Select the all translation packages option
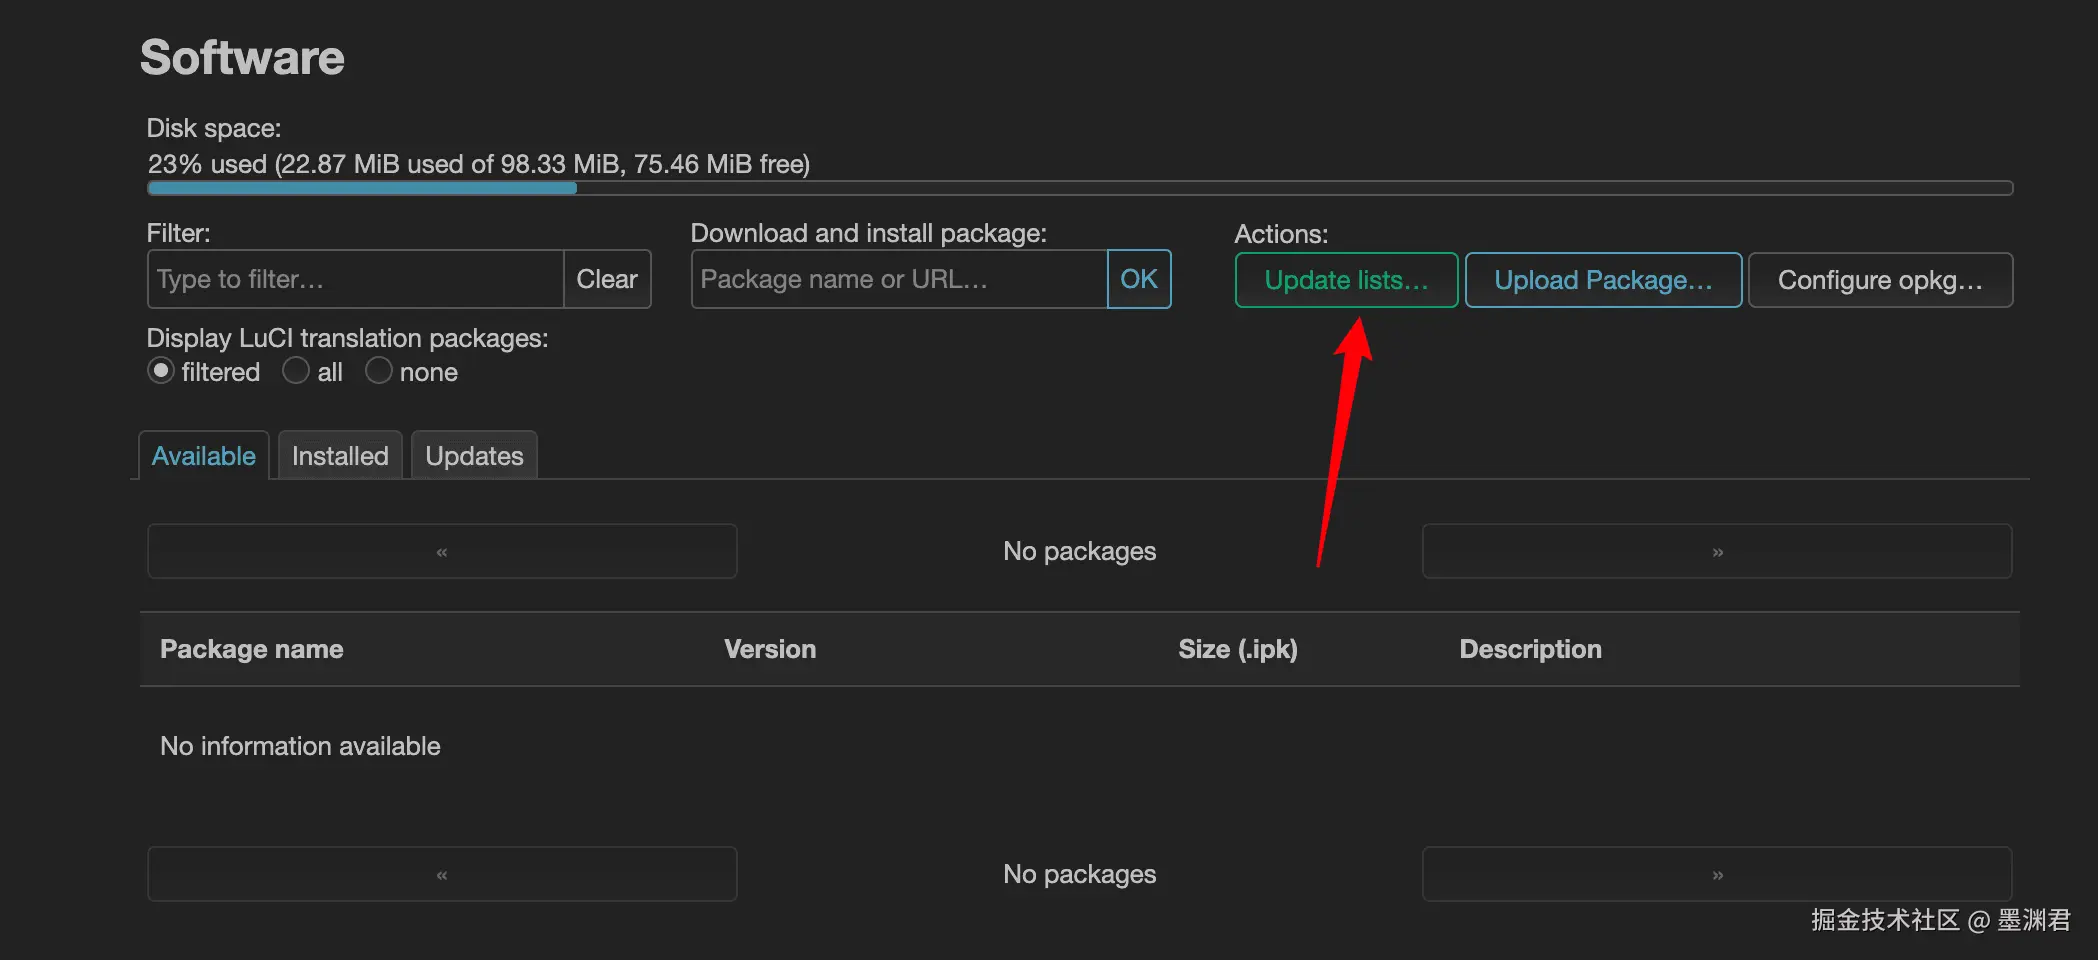 296,371
